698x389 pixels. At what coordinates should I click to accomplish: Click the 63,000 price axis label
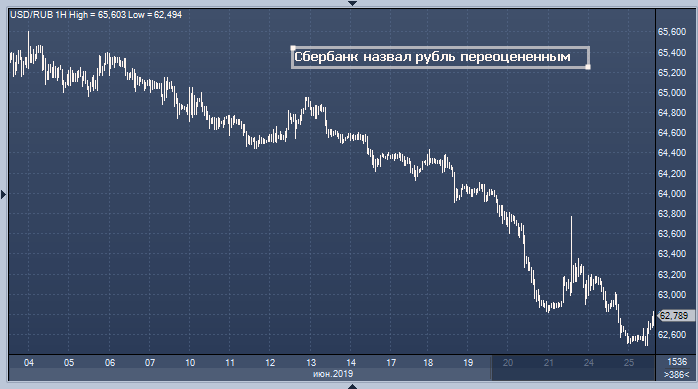tap(672, 295)
